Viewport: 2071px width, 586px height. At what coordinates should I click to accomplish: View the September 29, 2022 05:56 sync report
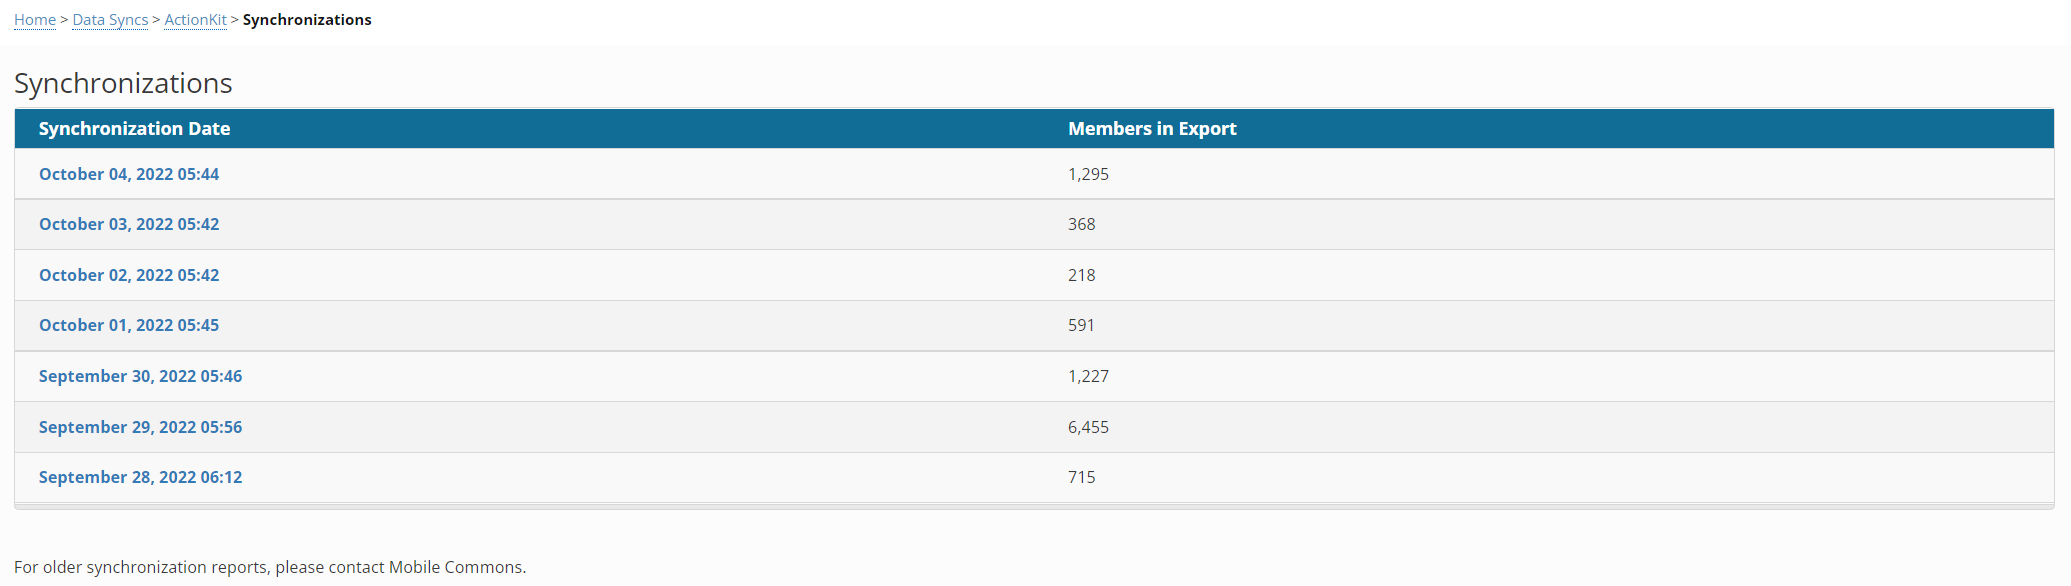[140, 427]
